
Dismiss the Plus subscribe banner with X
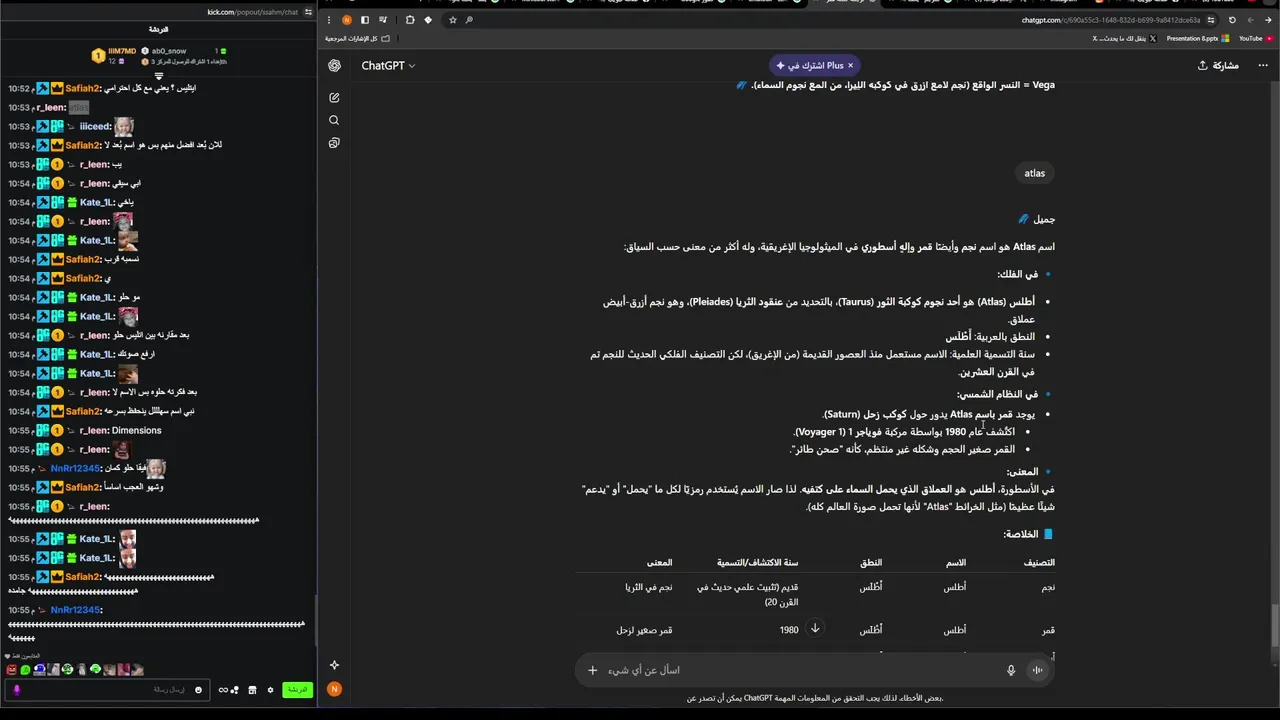(851, 66)
